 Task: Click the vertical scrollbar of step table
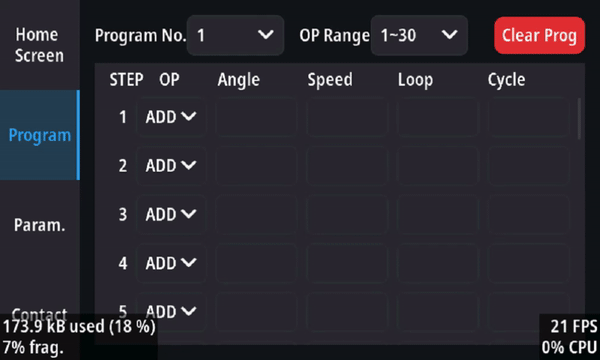pos(579,119)
